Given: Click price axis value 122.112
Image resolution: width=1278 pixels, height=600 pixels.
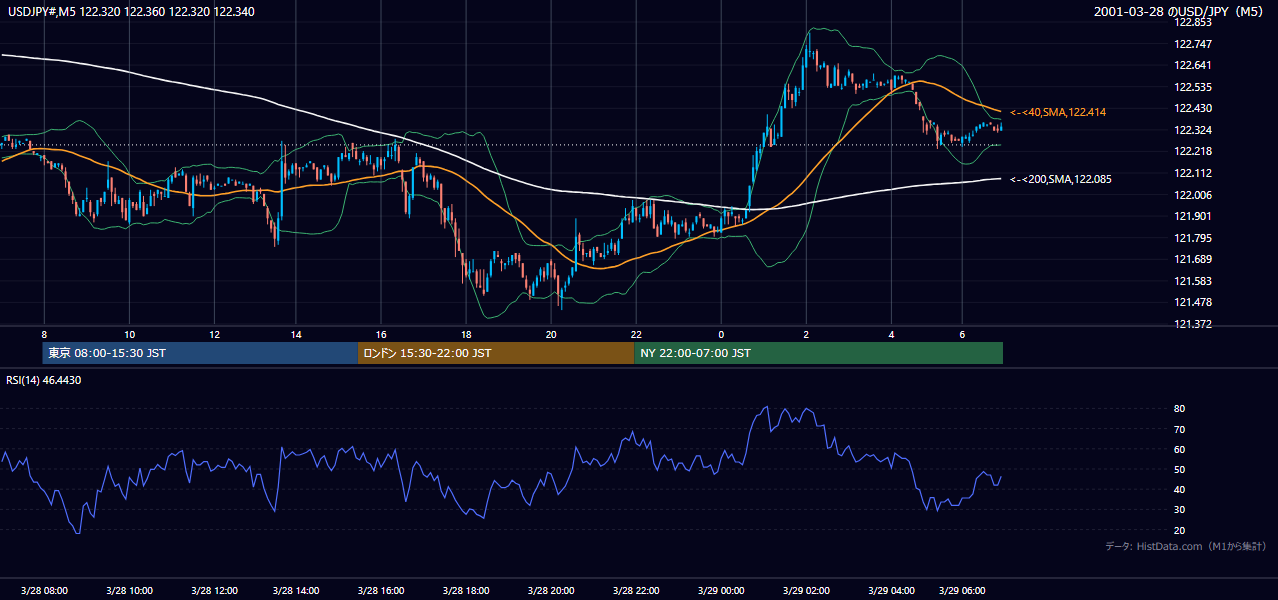Looking at the screenshot, I should [x=1193, y=173].
